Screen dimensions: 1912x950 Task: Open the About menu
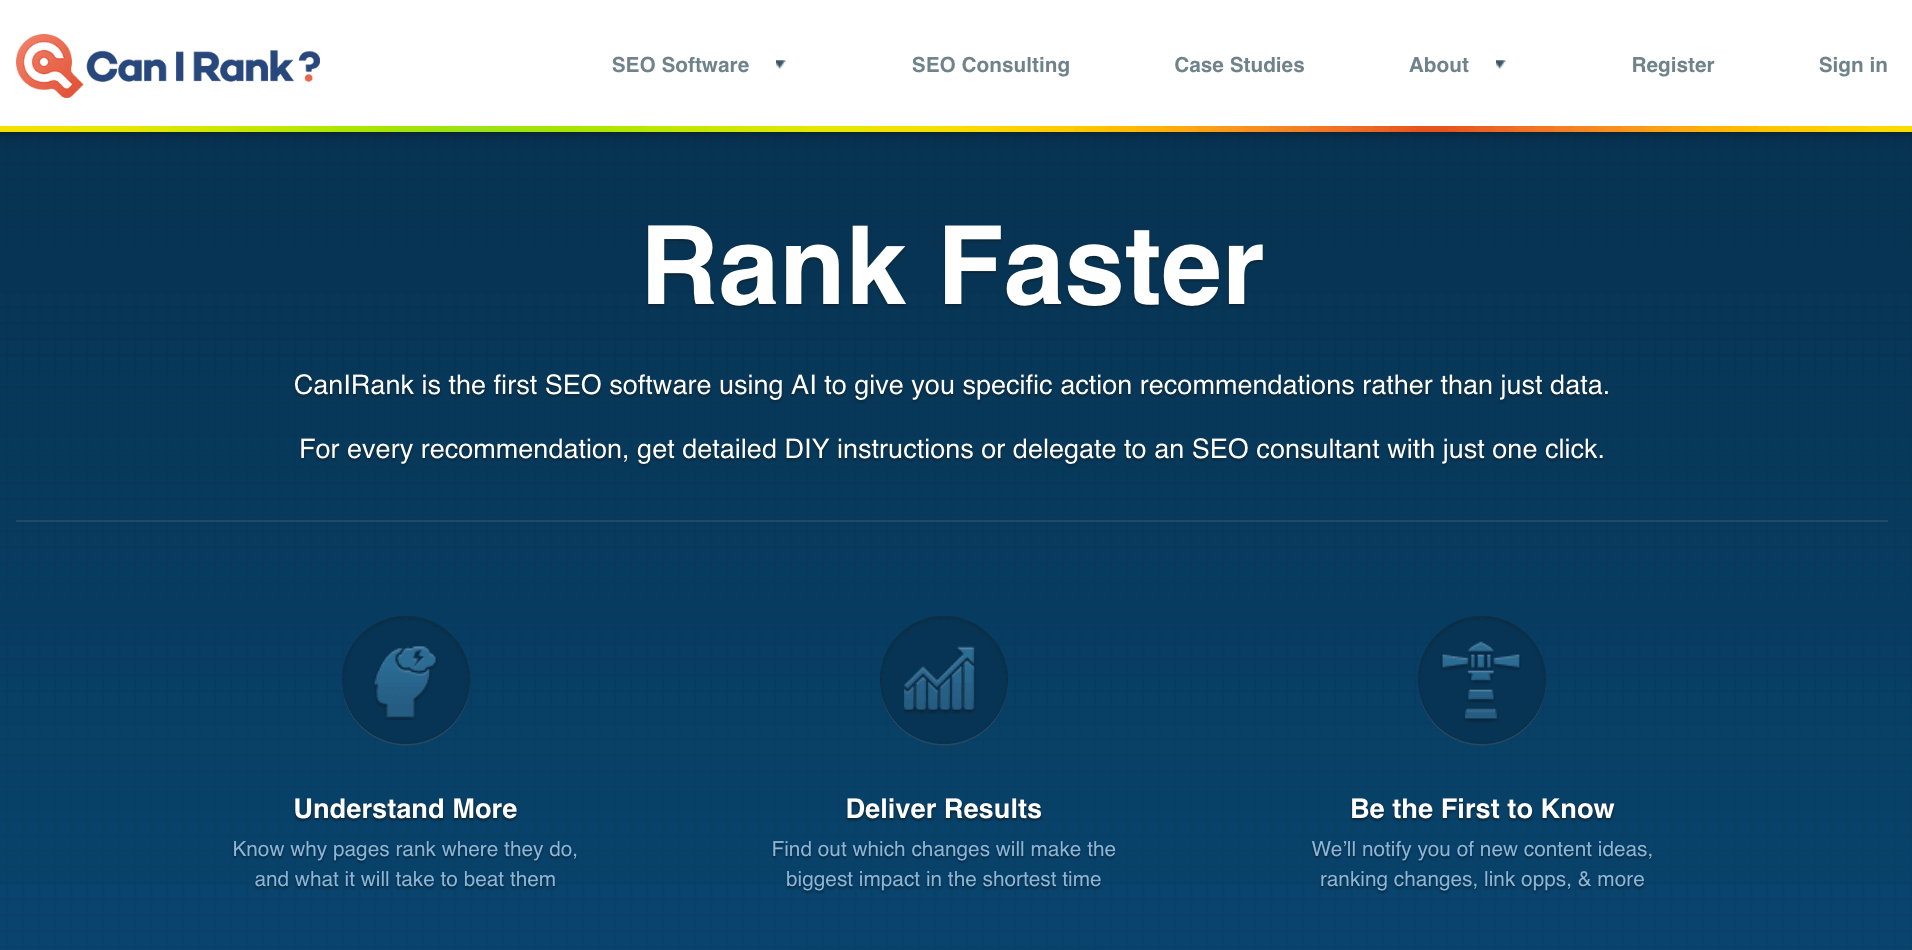(1438, 65)
